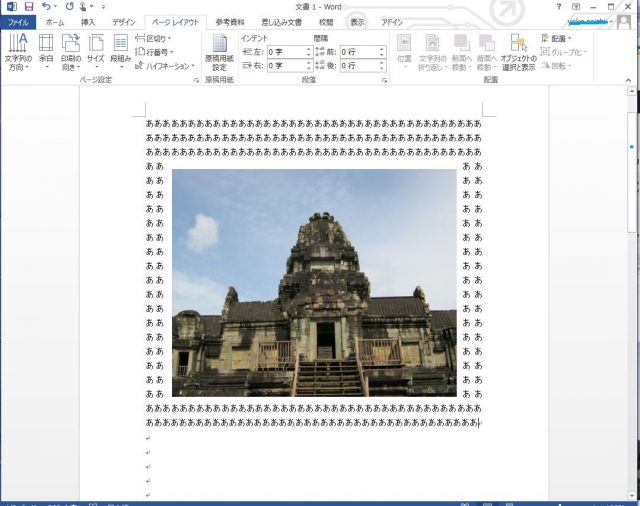The height and width of the screenshot is (506, 640).
Task: Click the Wrap Text (文字列の折り返し) icon
Action: pos(433,52)
